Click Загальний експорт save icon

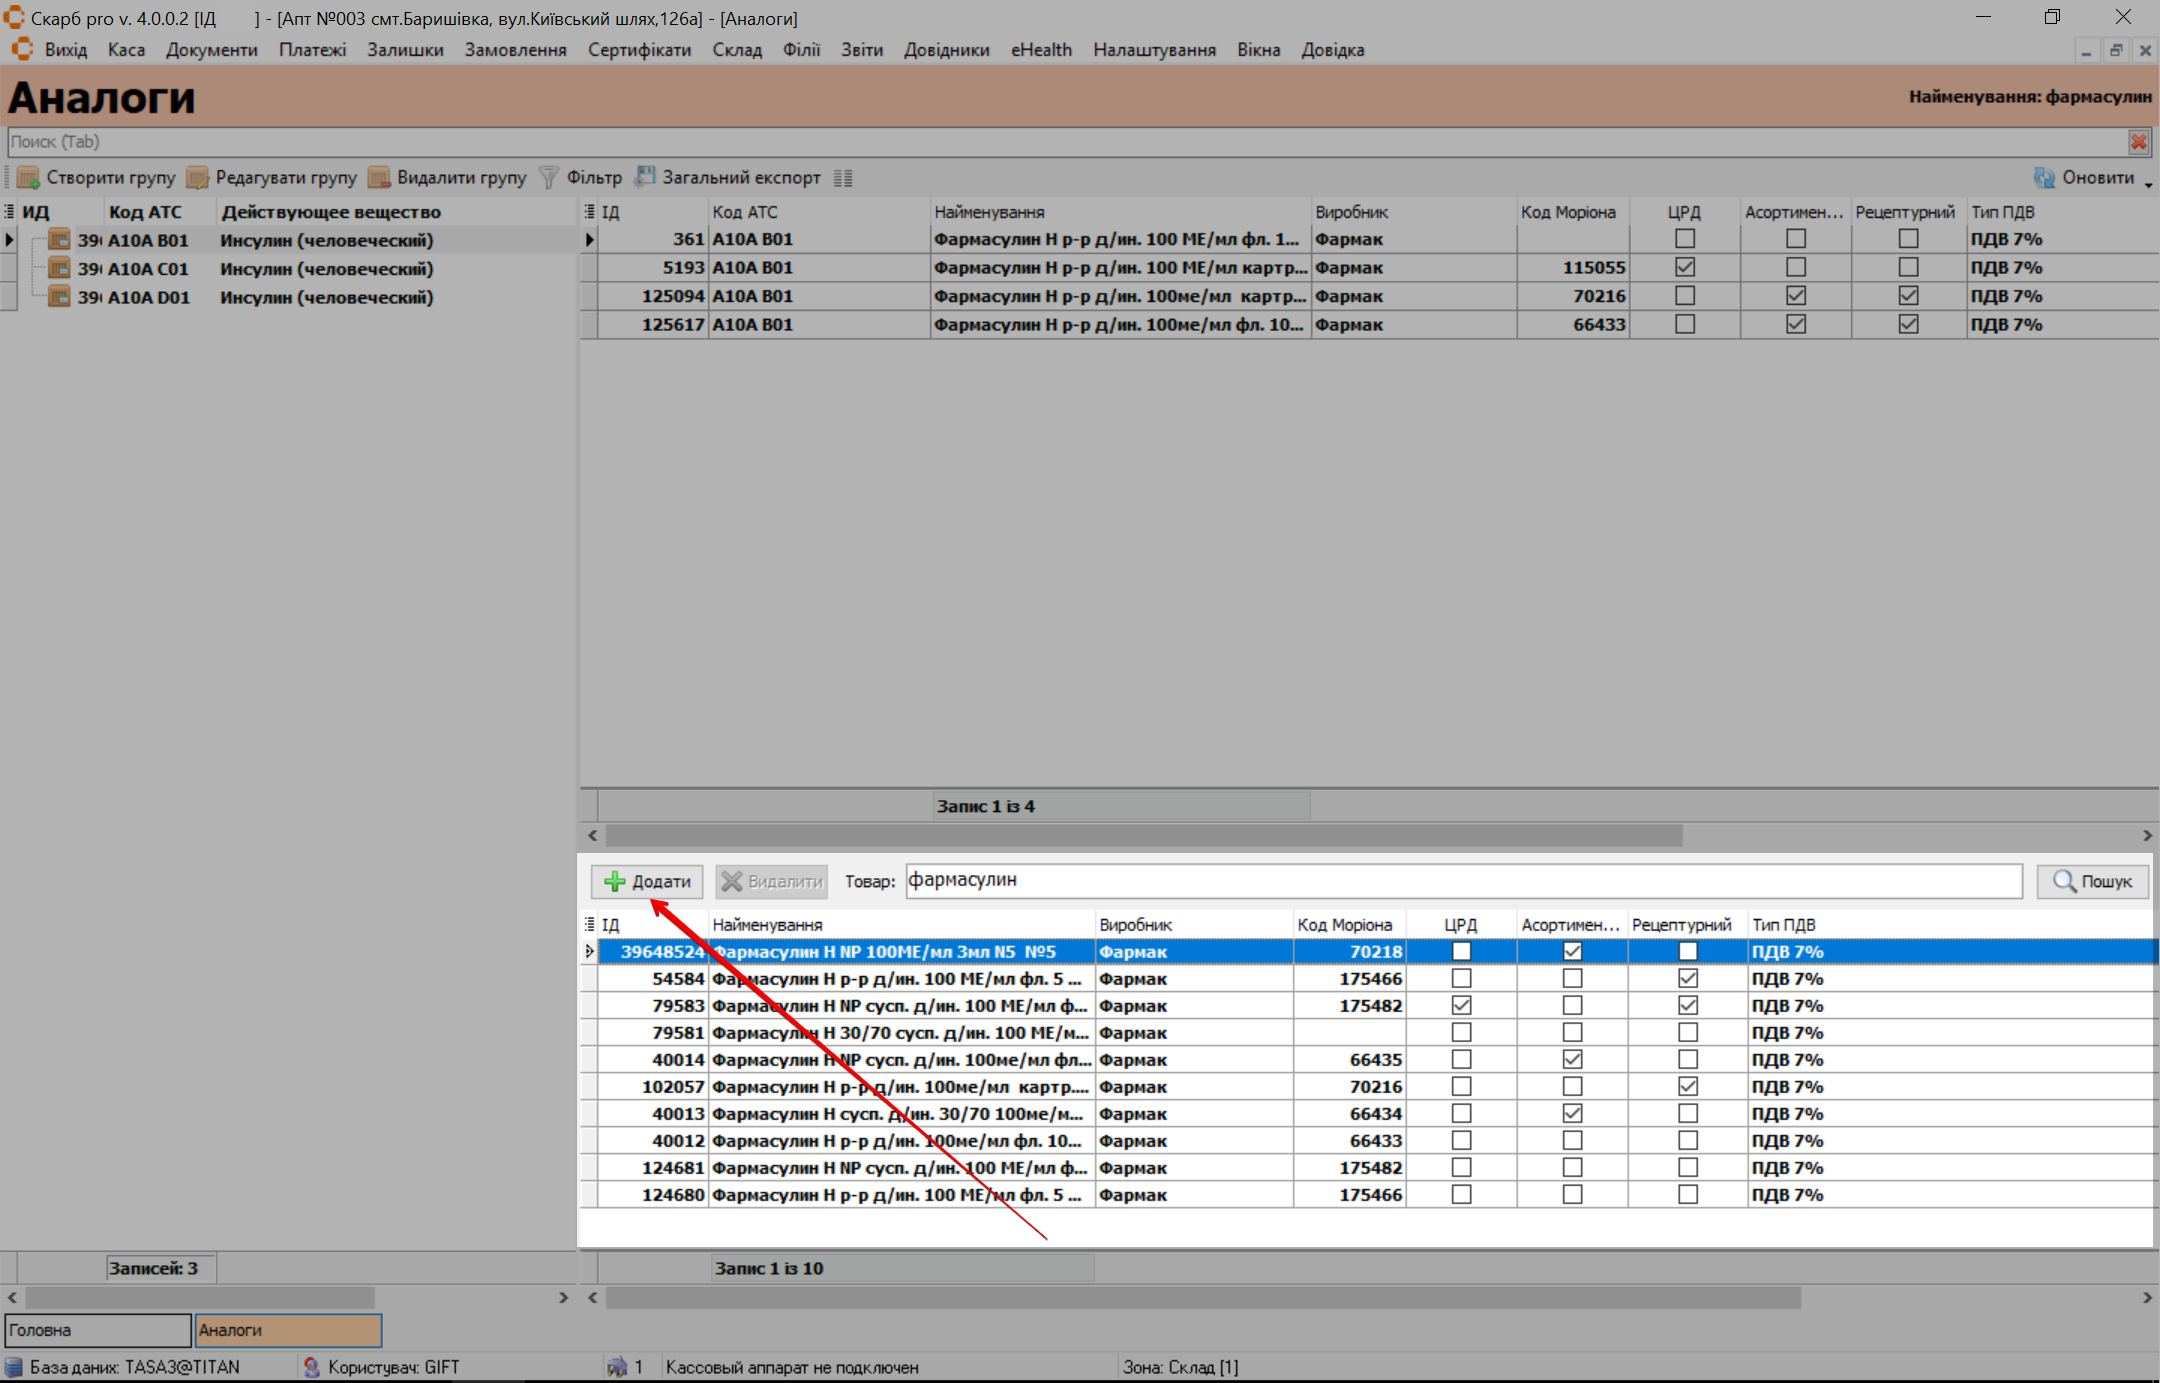pos(646,177)
